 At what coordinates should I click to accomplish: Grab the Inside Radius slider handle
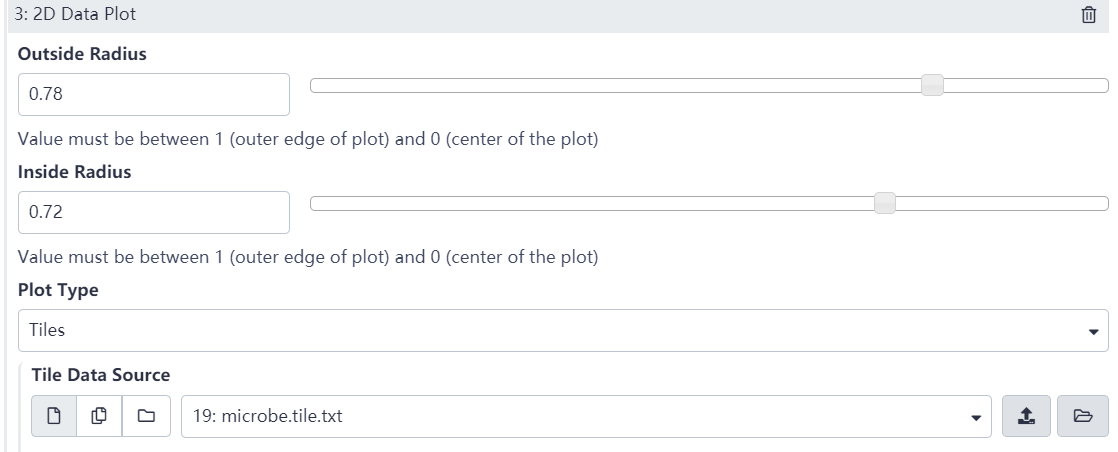pyautogui.click(x=884, y=204)
